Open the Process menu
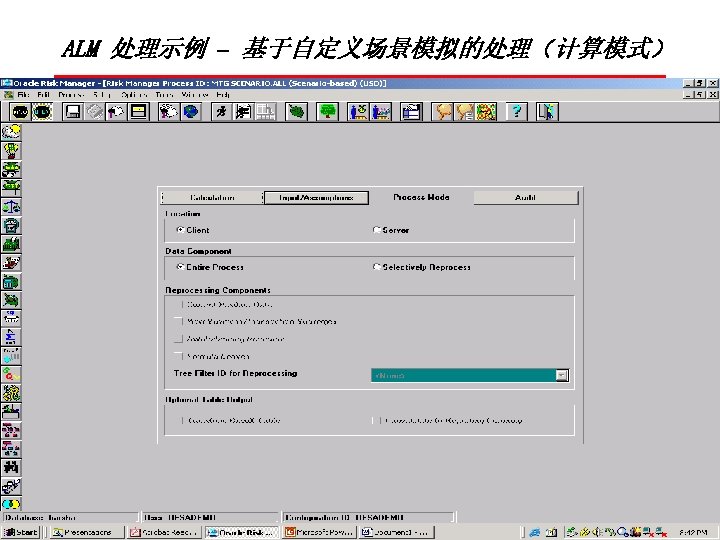The width and height of the screenshot is (720, 540). (71, 95)
